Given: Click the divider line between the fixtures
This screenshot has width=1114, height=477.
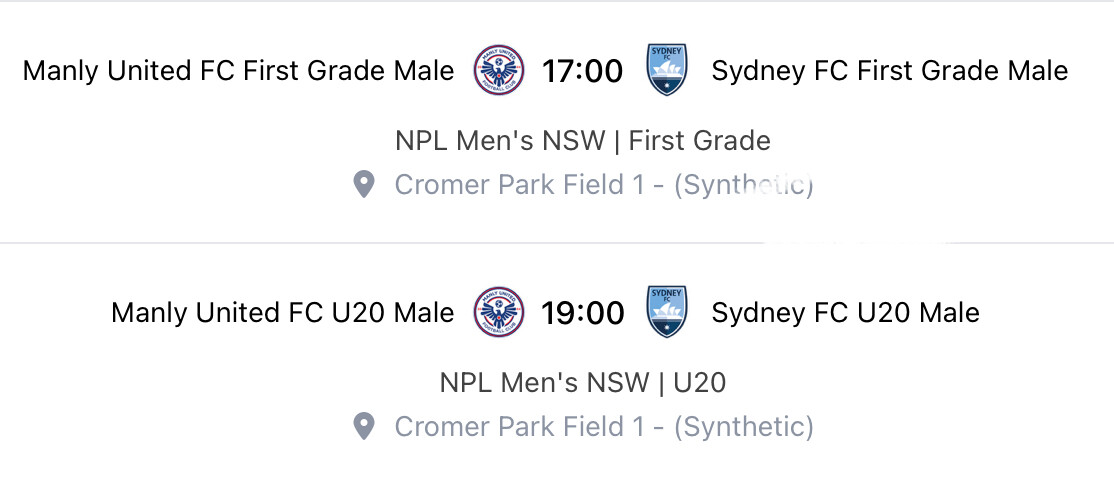Looking at the screenshot, I should pos(557,242).
